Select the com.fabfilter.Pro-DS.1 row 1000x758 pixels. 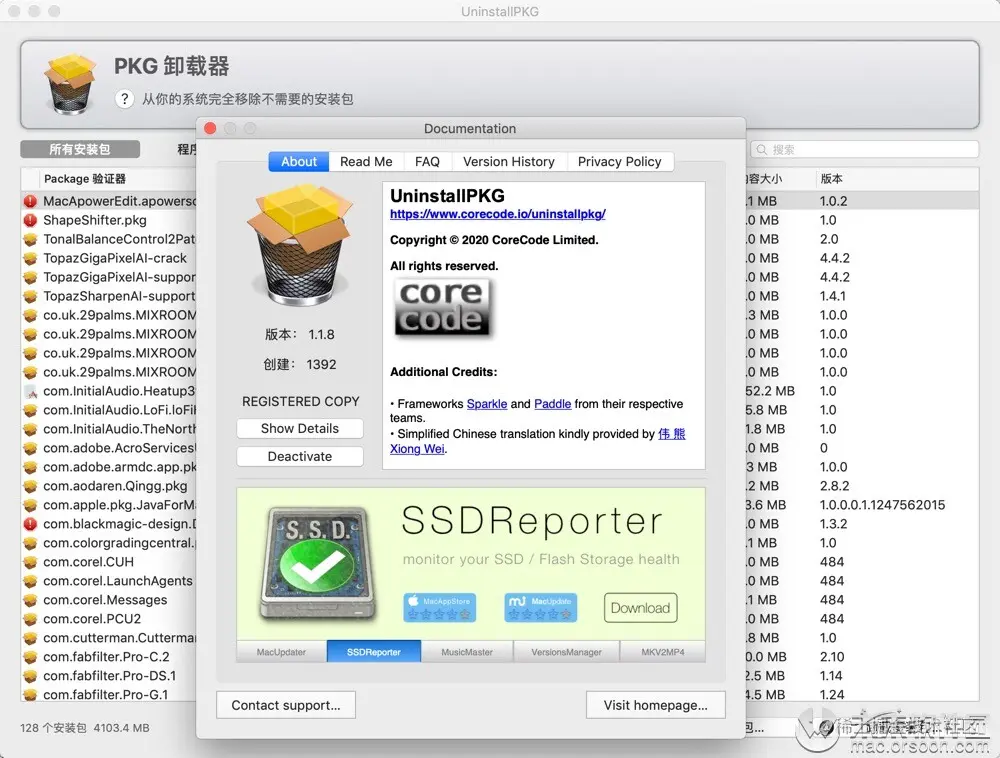[x=109, y=676]
